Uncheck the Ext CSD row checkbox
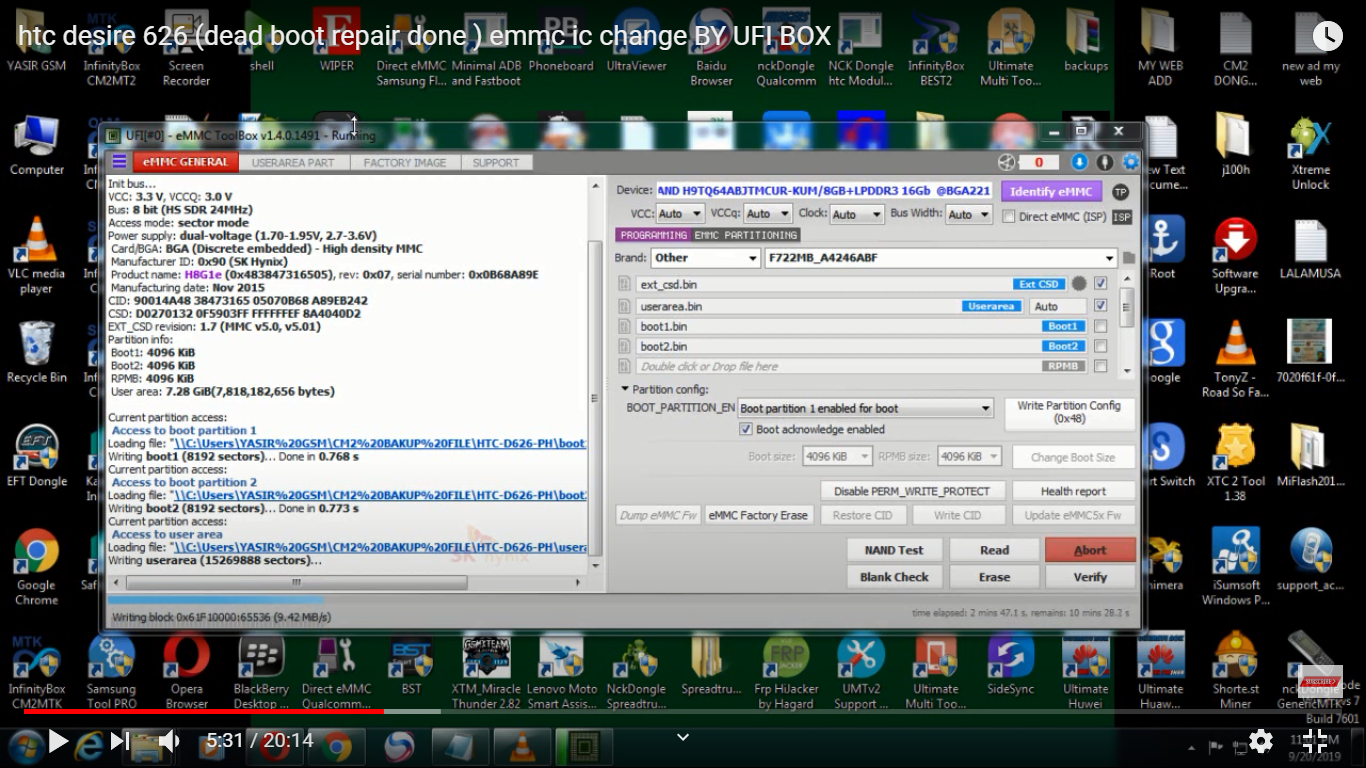 tap(1101, 284)
